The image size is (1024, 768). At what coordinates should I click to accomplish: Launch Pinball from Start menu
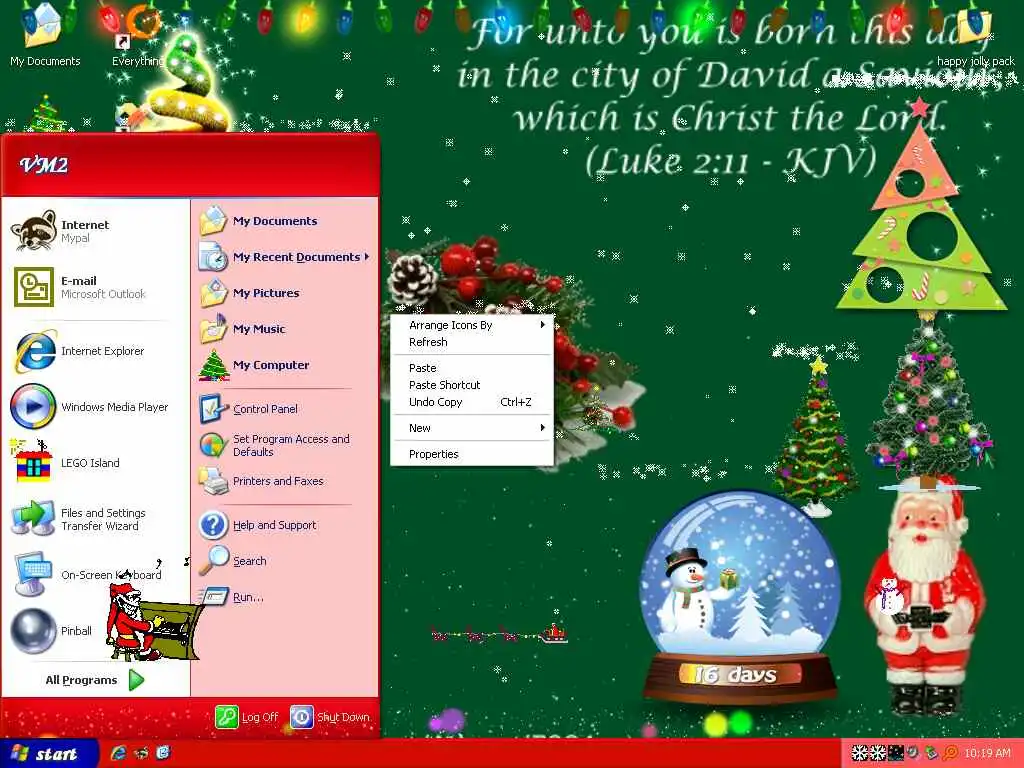click(x=95, y=631)
